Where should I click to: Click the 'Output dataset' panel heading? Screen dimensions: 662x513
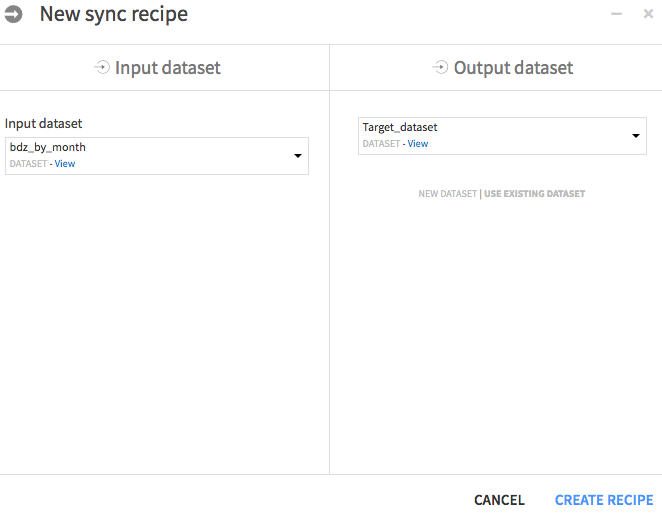[513, 68]
